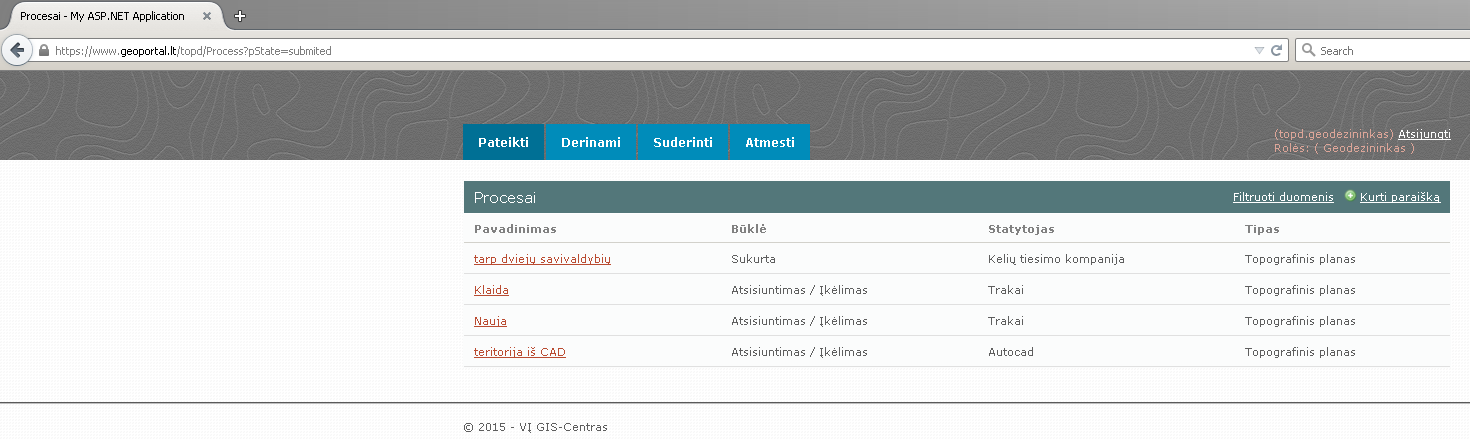Open the 'teritorija iš CAD' process
Viewport: 1470px width, 440px height.
pyautogui.click(x=520, y=352)
